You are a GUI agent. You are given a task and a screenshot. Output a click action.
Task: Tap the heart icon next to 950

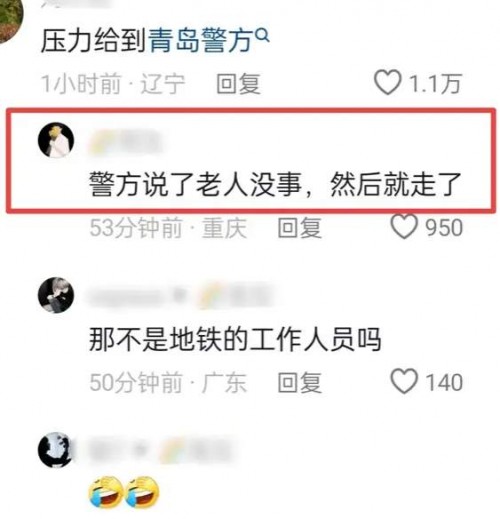(404, 226)
